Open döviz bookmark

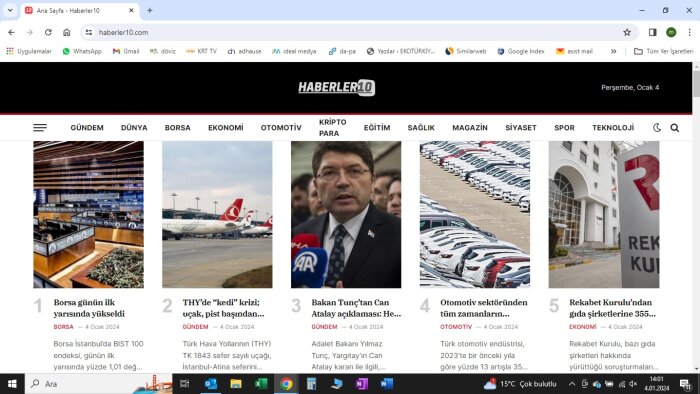point(162,51)
